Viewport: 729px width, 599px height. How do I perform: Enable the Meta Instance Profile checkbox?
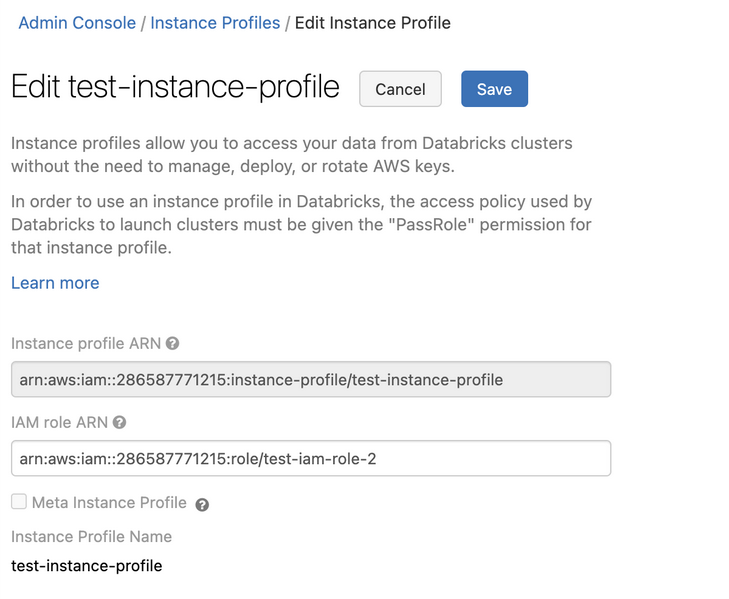19,502
